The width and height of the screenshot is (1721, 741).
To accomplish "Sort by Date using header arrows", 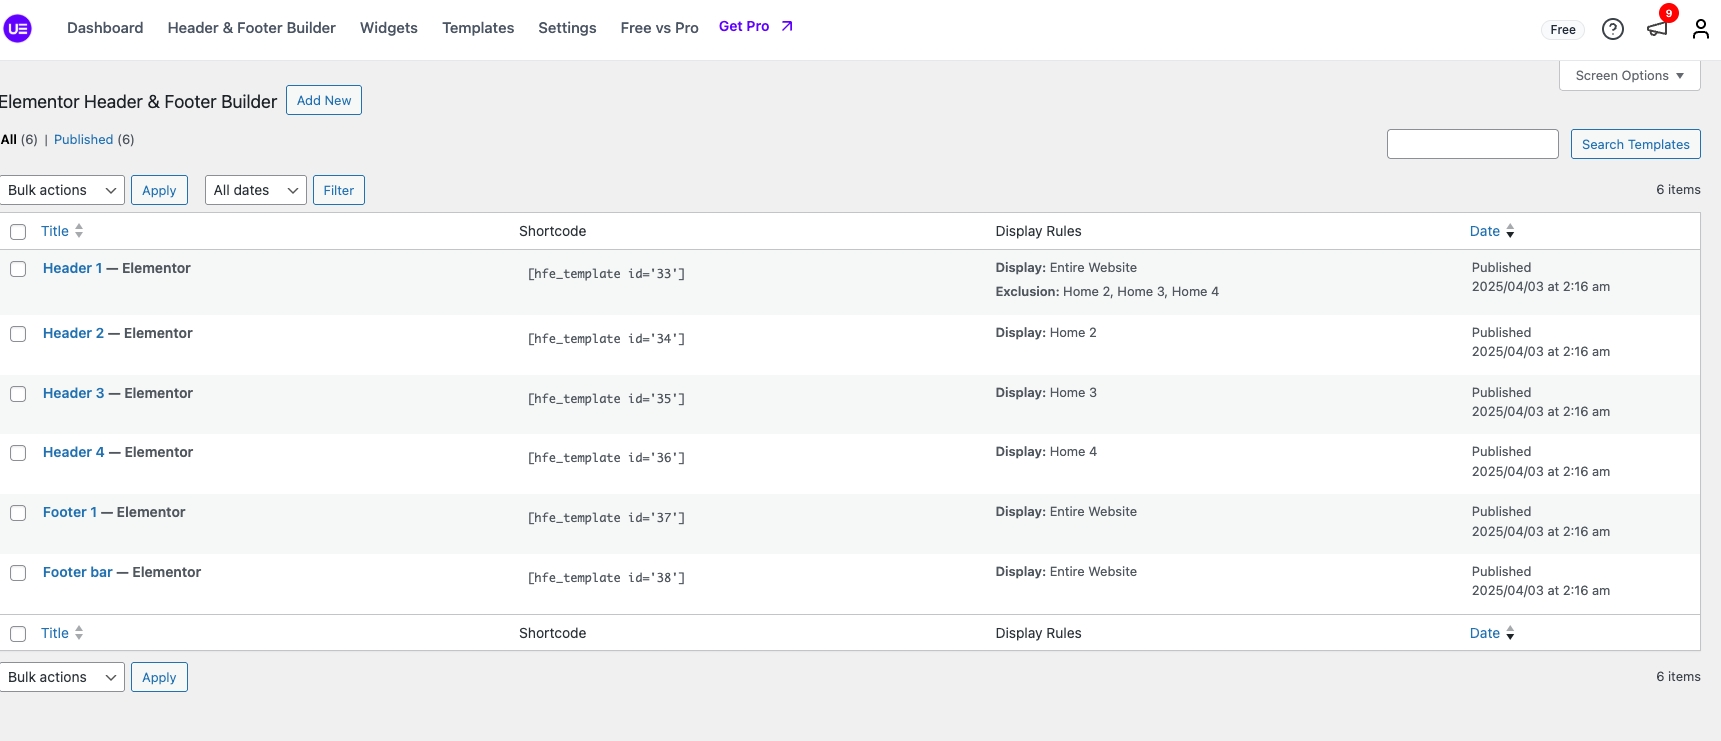I will 1510,231.
